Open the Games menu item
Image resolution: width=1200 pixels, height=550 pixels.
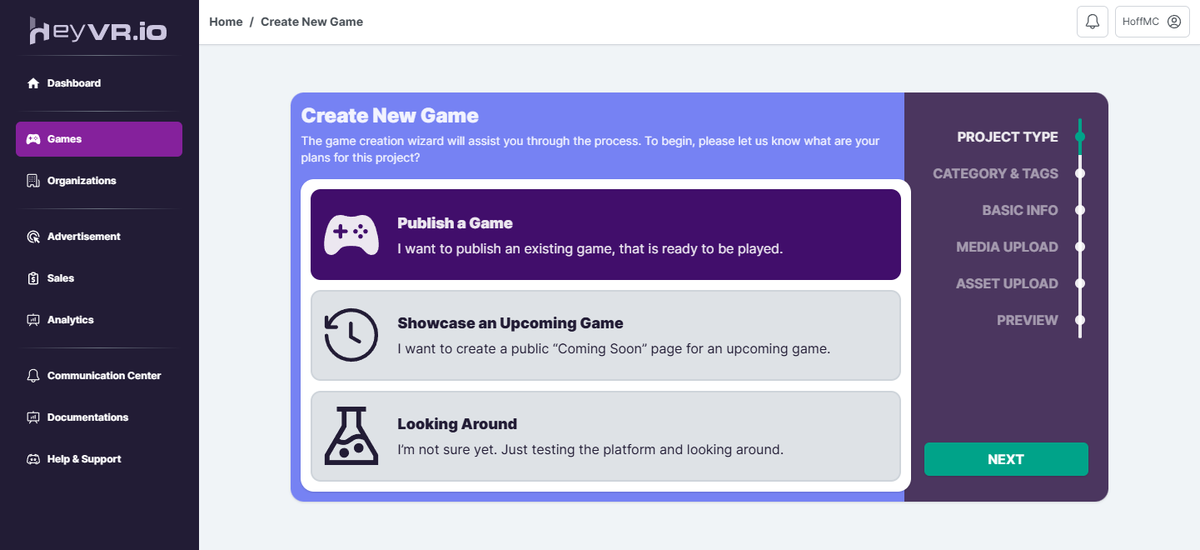point(99,139)
